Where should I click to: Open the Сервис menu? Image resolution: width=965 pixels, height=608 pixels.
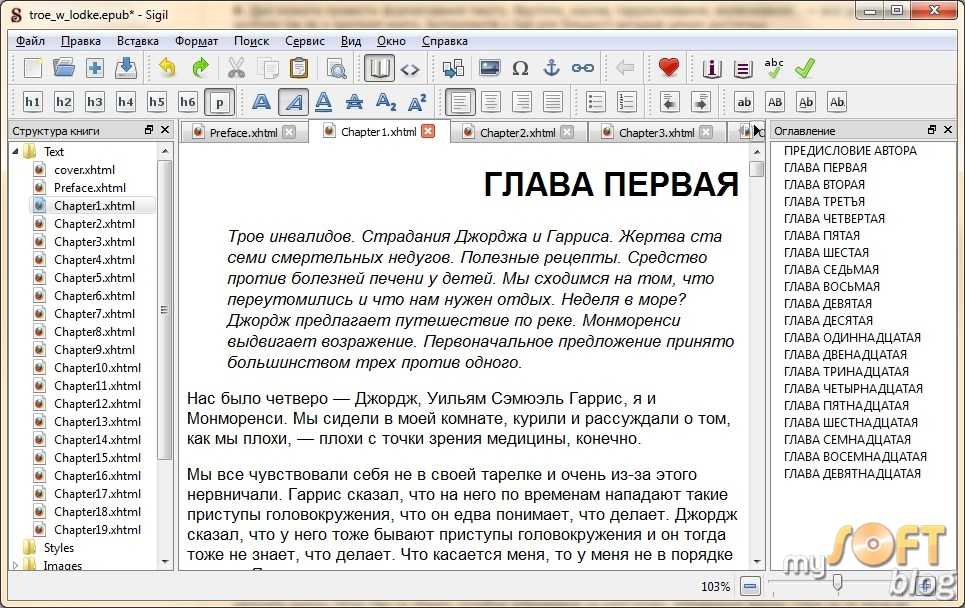tap(305, 41)
